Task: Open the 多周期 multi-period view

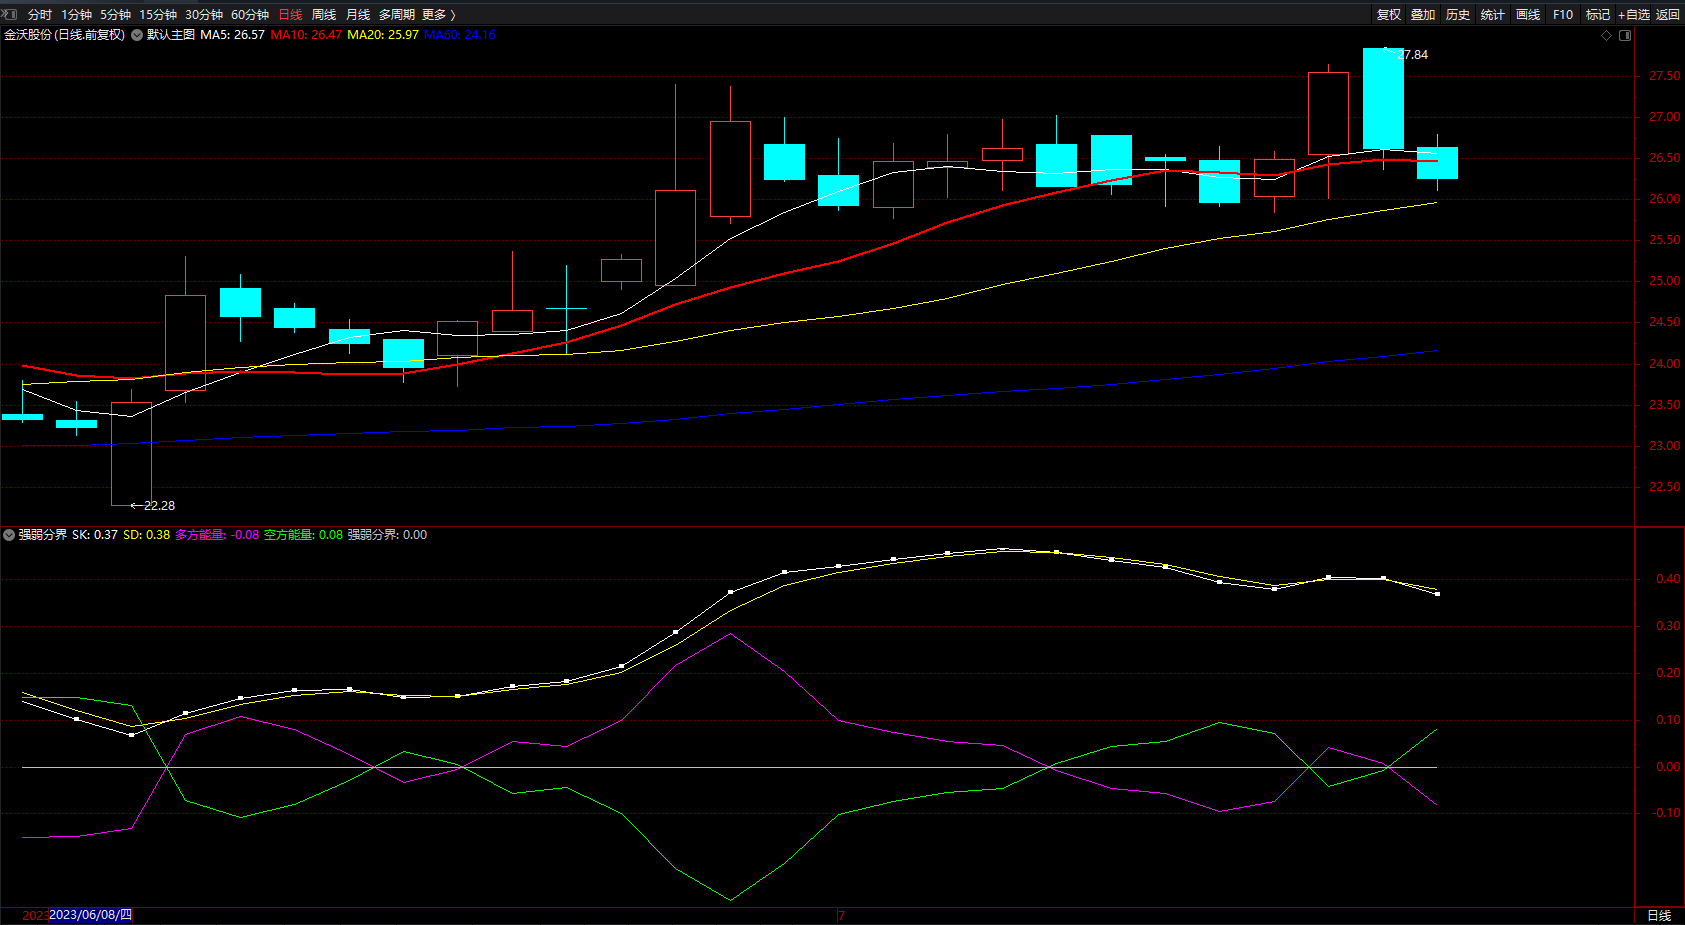Action: click(396, 14)
